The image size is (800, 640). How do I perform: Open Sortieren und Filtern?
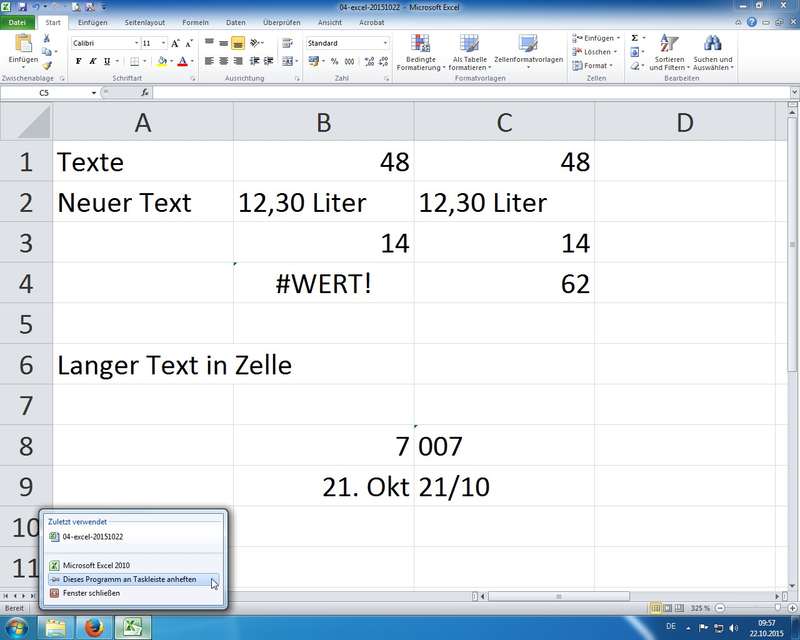(669, 53)
